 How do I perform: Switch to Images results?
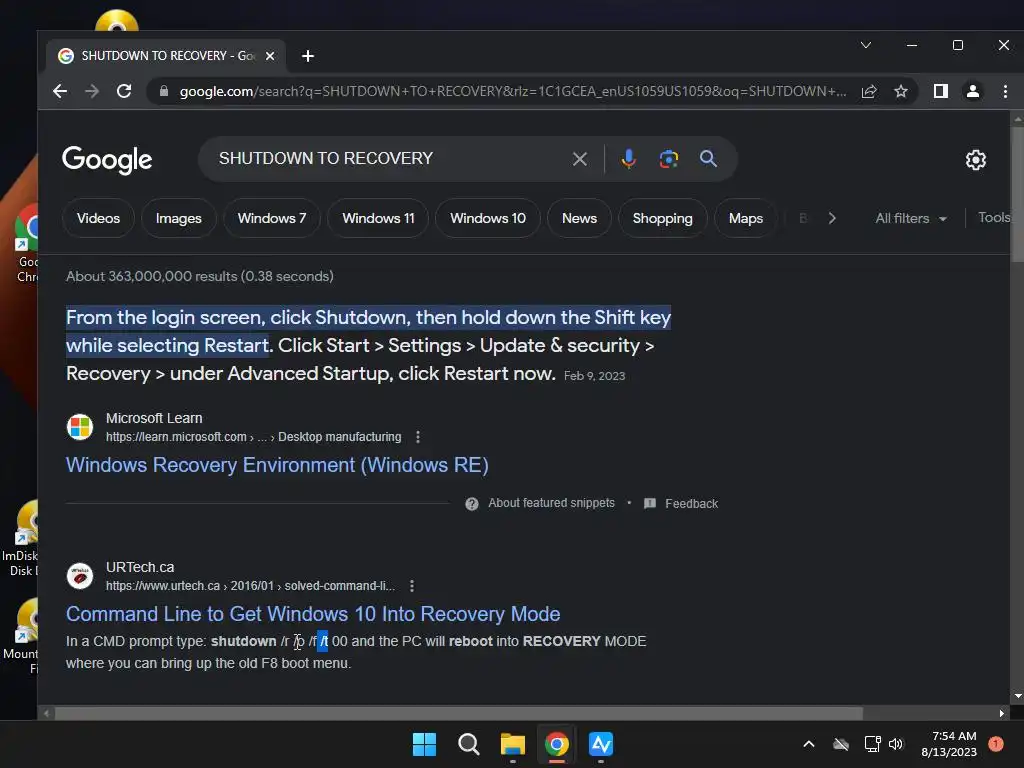coord(178,218)
